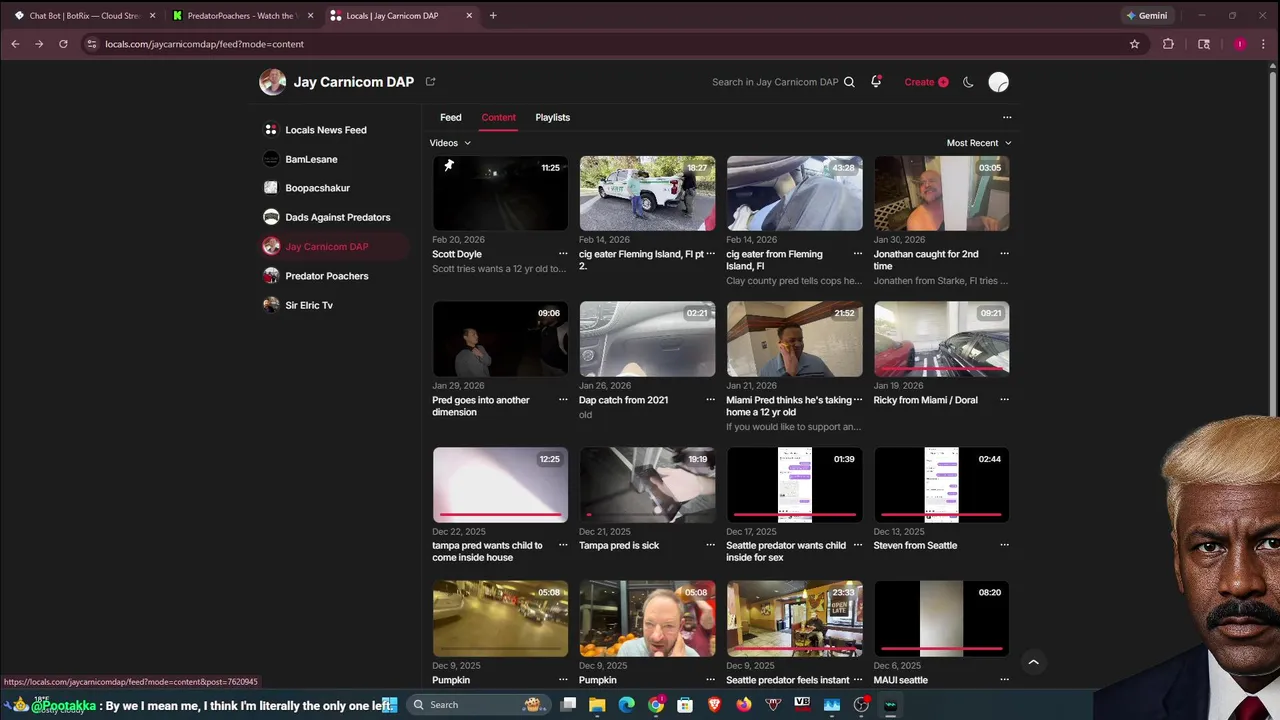Click the Create button
1280x720 pixels.
pos(926,82)
